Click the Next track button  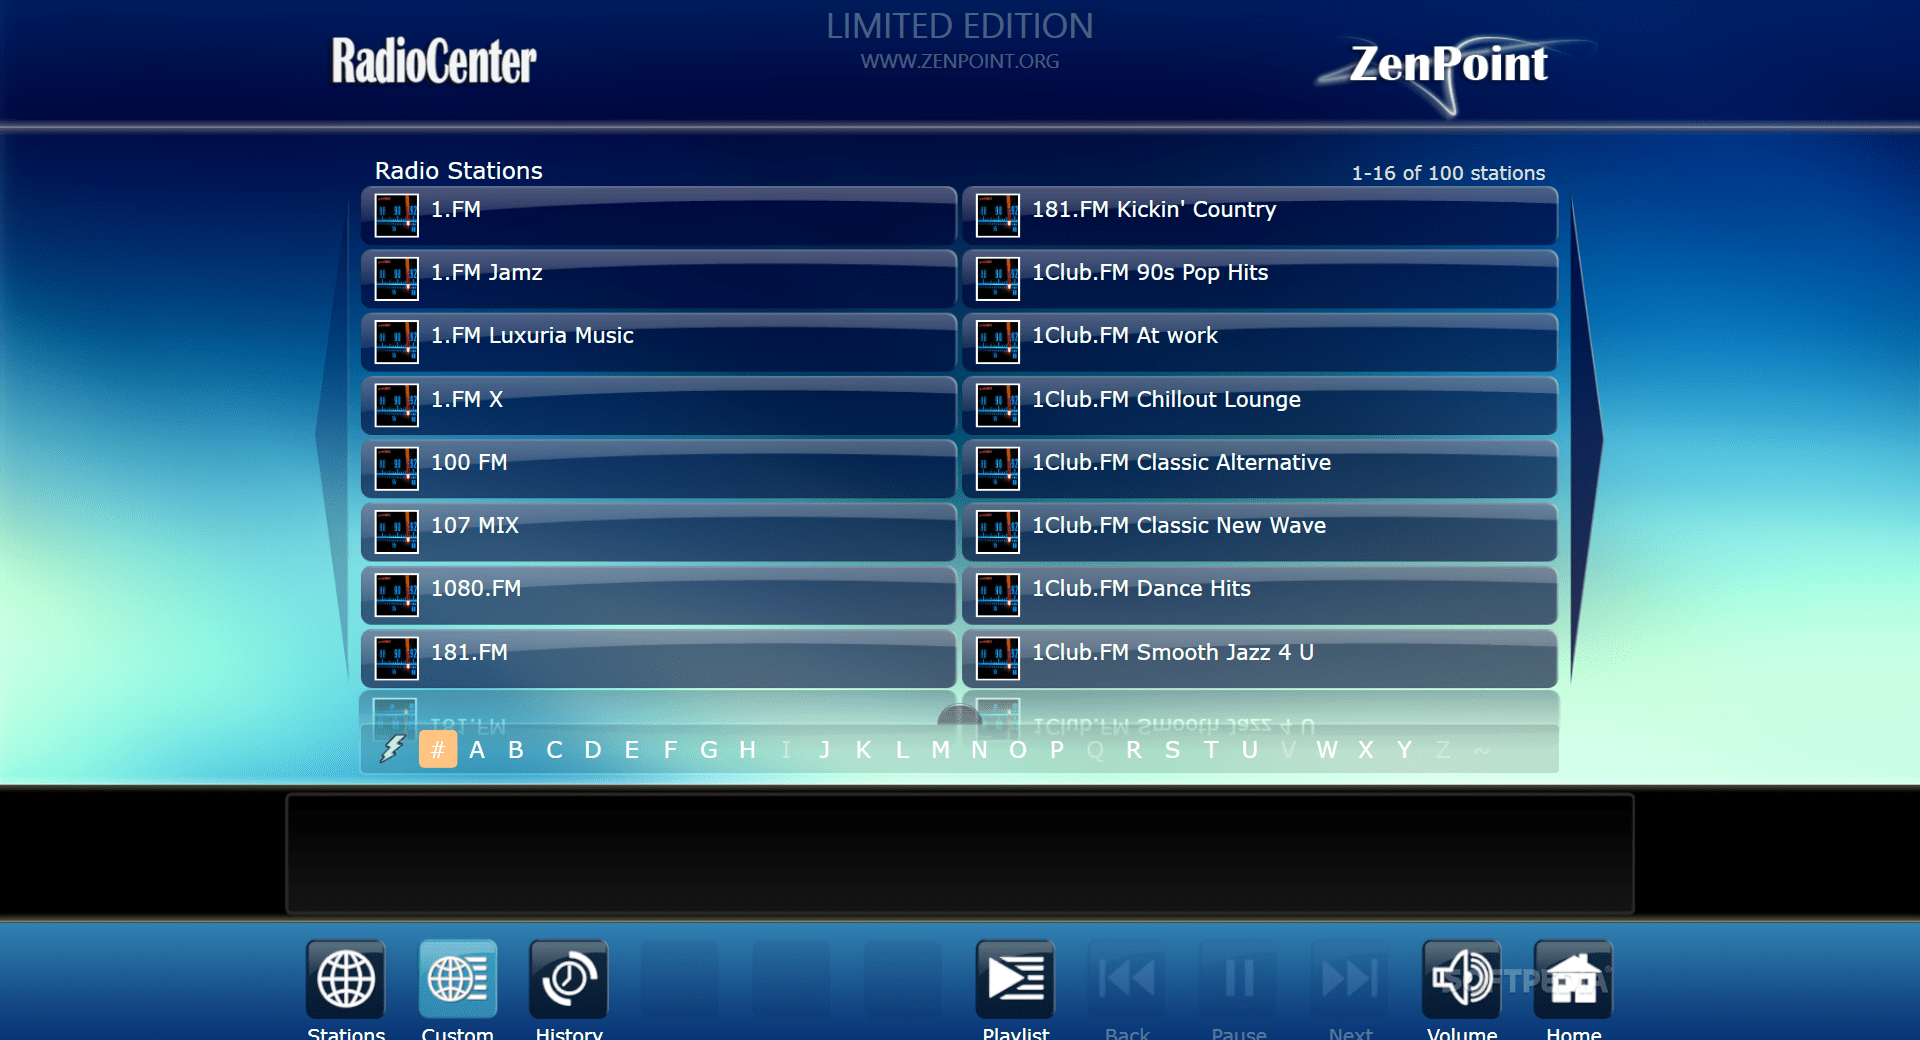tap(1350, 979)
